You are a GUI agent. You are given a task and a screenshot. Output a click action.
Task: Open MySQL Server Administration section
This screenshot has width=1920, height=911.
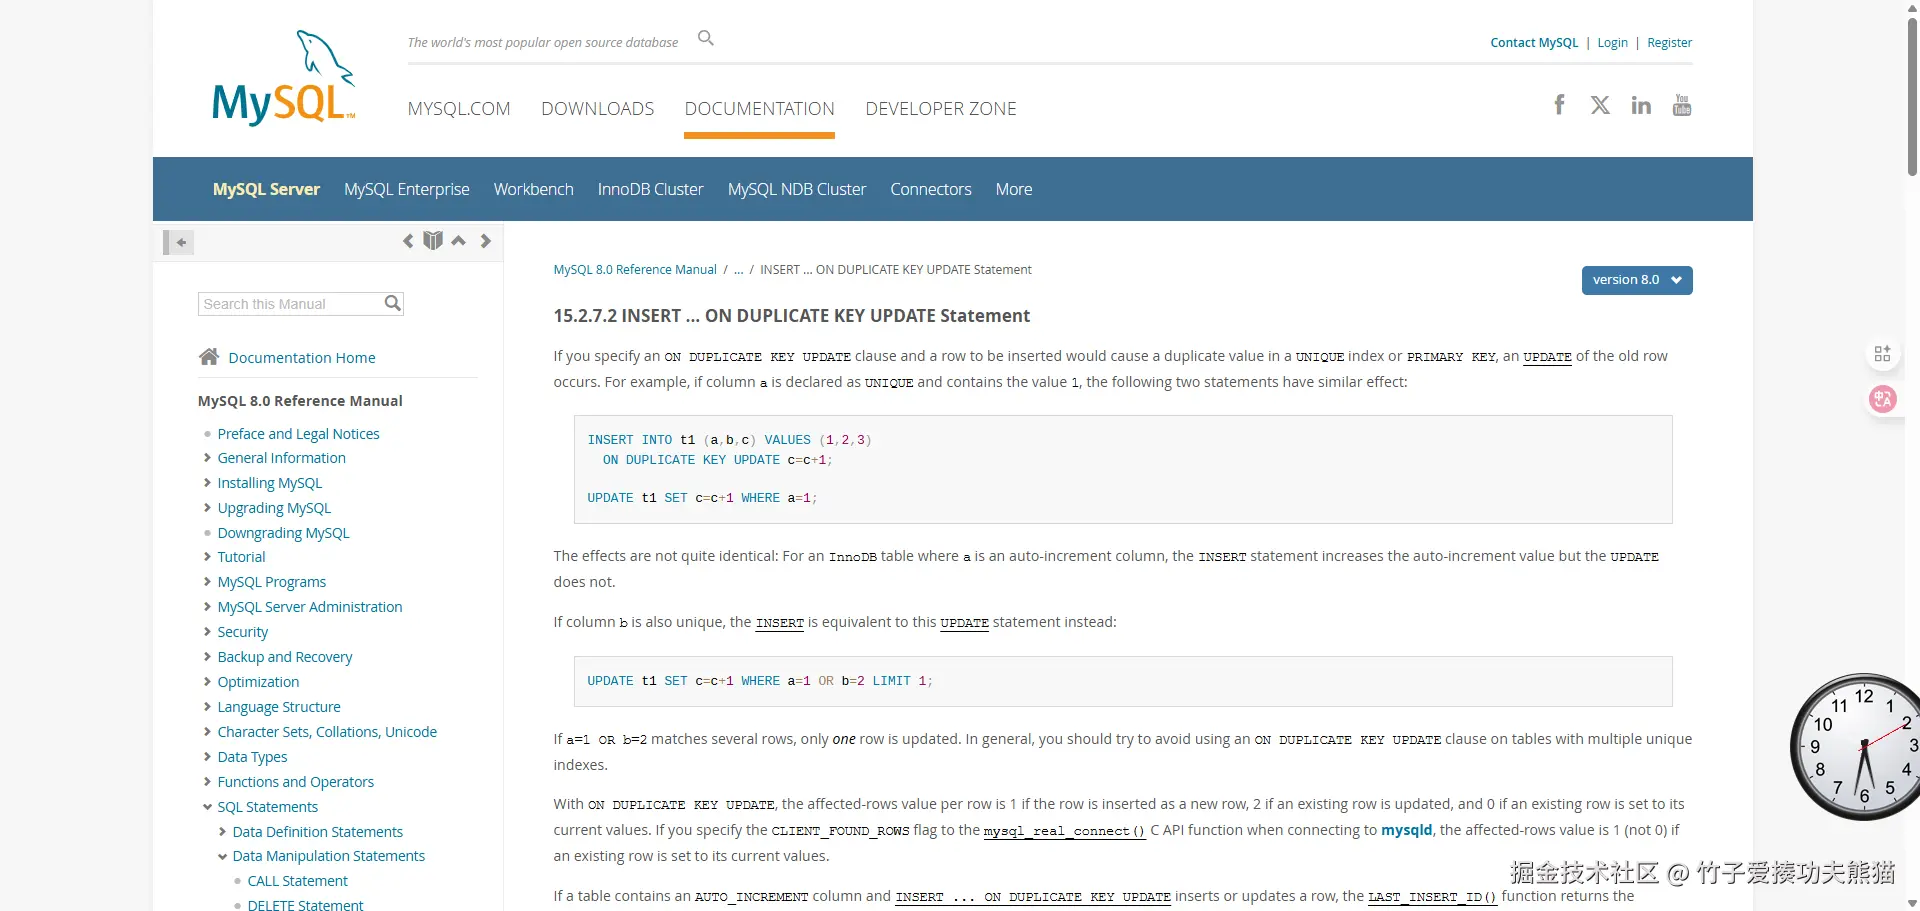310,607
